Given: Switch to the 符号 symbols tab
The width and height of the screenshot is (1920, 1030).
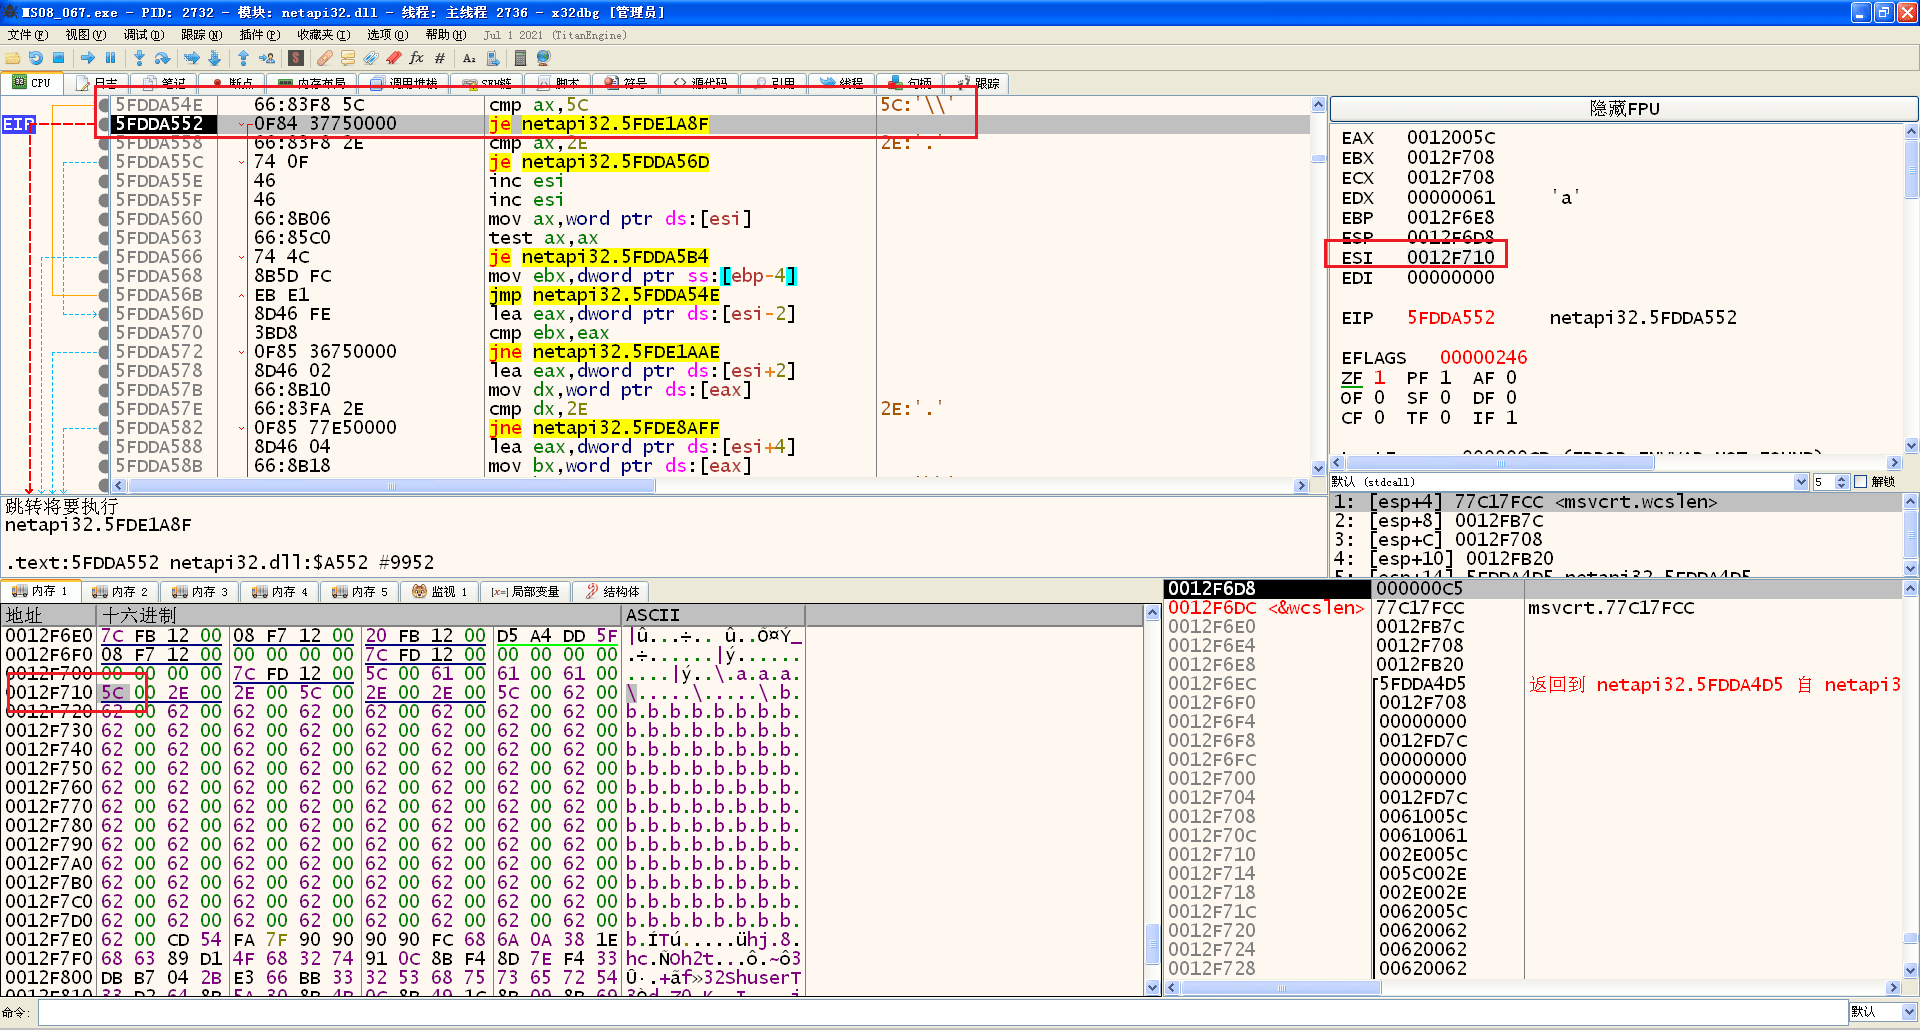Looking at the screenshot, I should point(626,83).
